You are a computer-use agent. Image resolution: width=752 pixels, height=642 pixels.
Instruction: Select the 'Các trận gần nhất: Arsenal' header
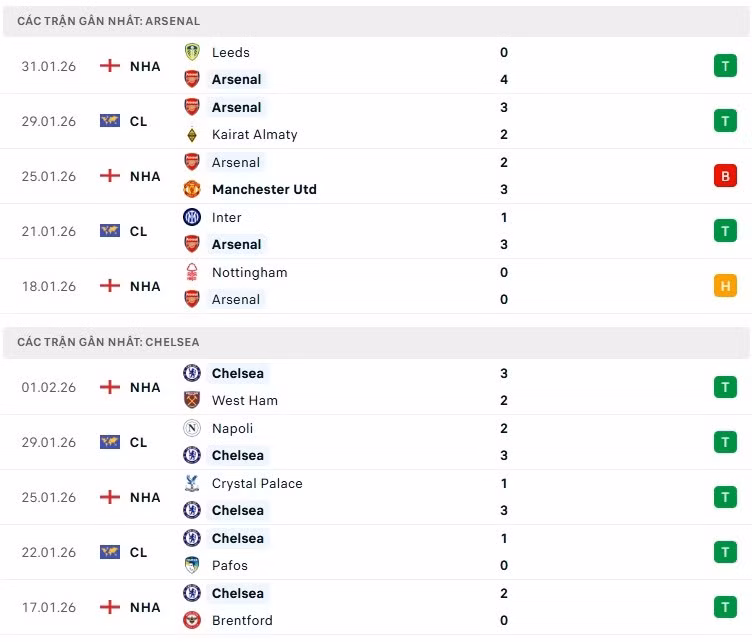(109, 21)
